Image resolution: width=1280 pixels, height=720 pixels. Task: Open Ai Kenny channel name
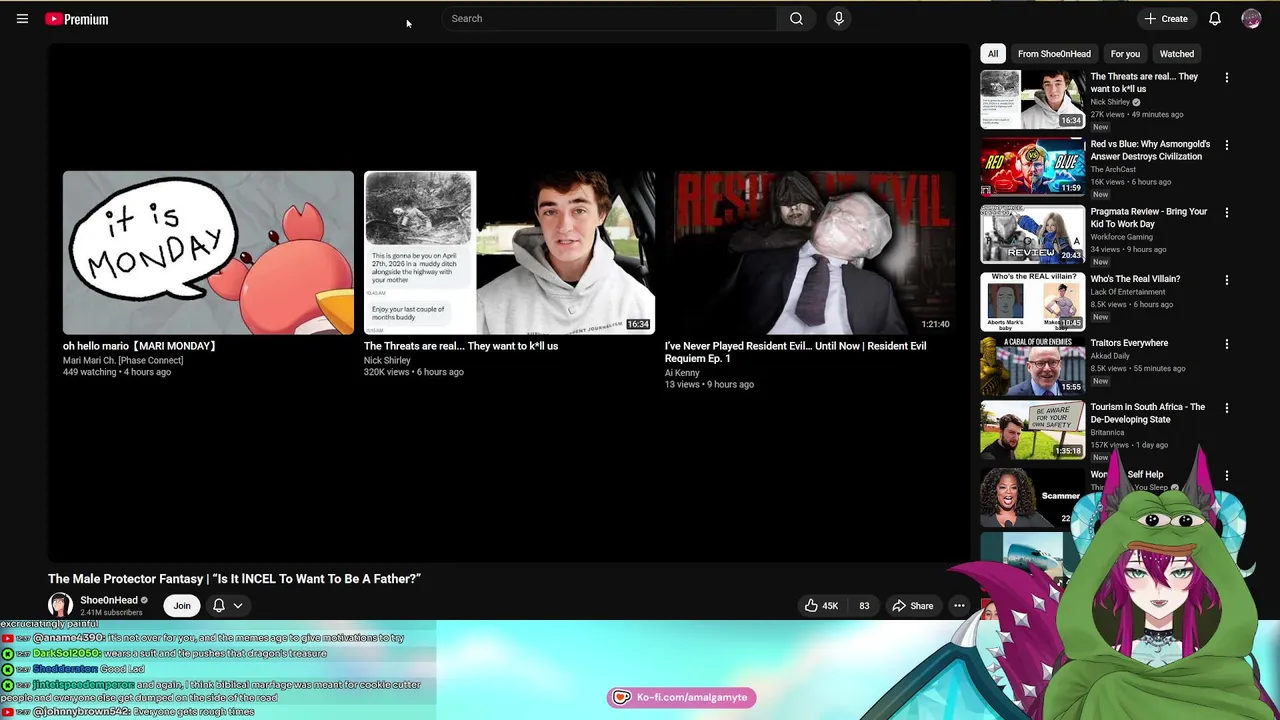682,373
